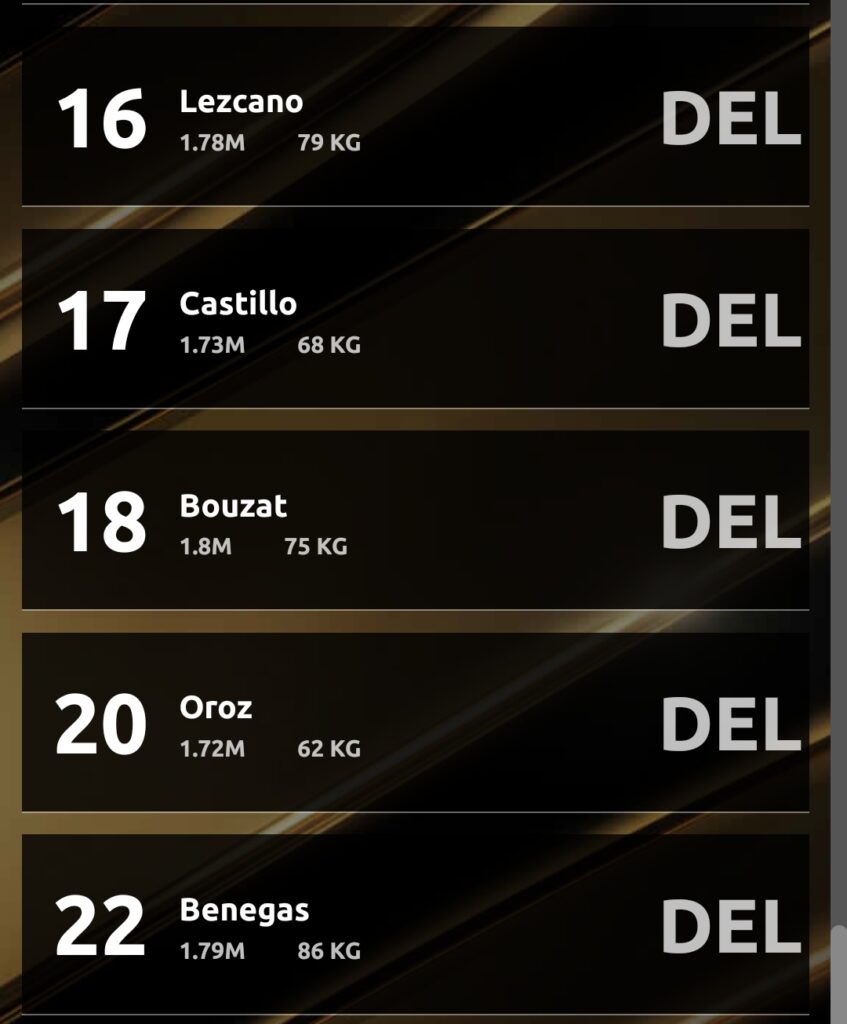The image size is (847, 1024).
Task: Click the page scrollbar thumb
Action: 839,974
